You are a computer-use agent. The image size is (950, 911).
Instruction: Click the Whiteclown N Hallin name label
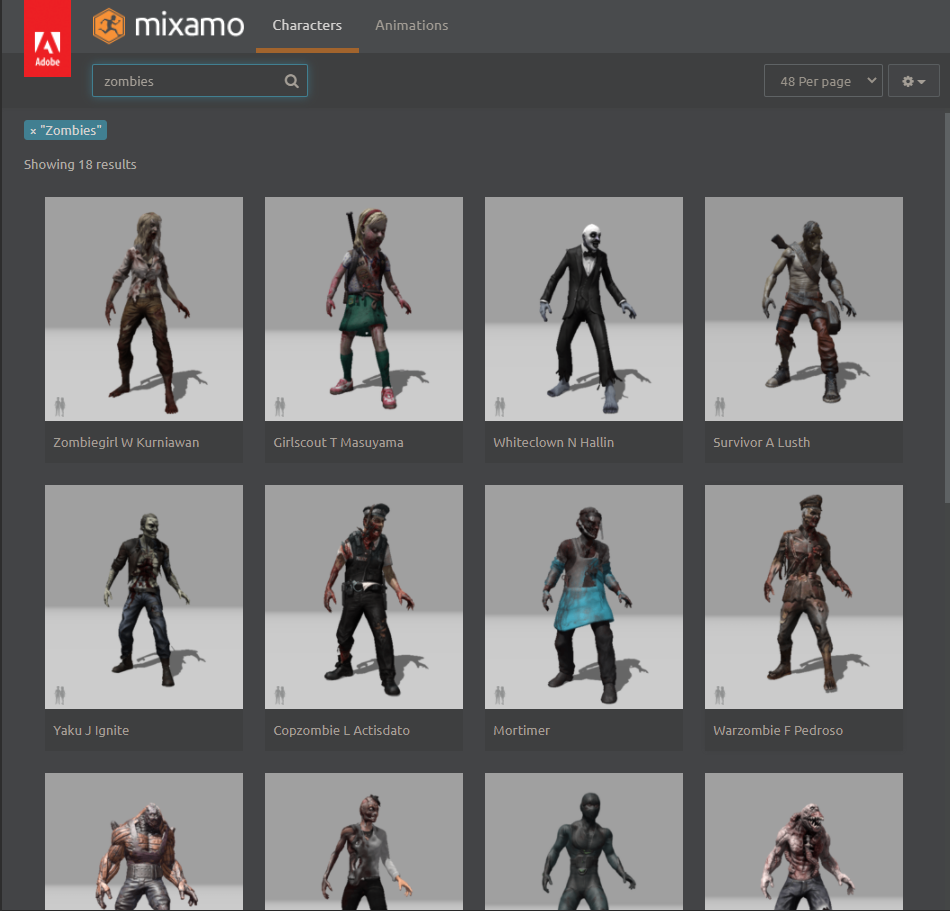coord(553,442)
